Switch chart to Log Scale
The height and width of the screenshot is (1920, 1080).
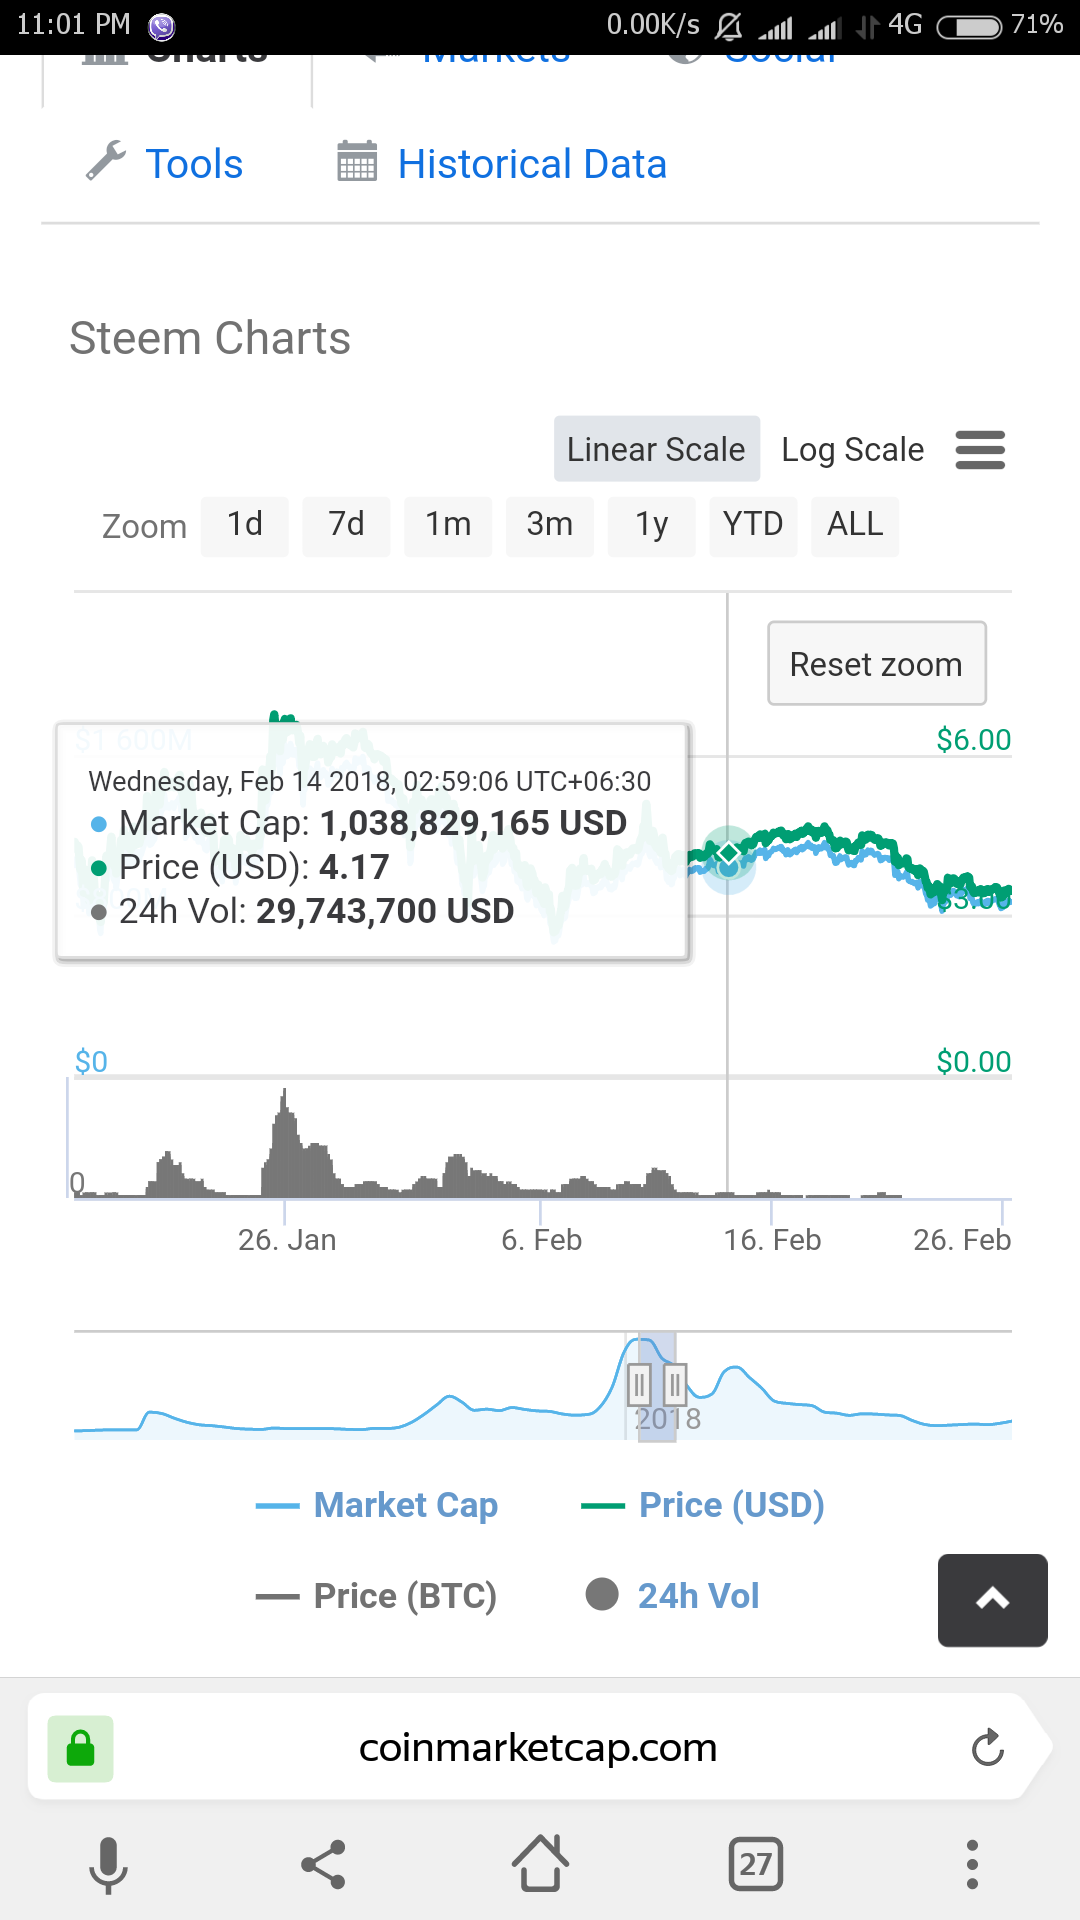(852, 450)
